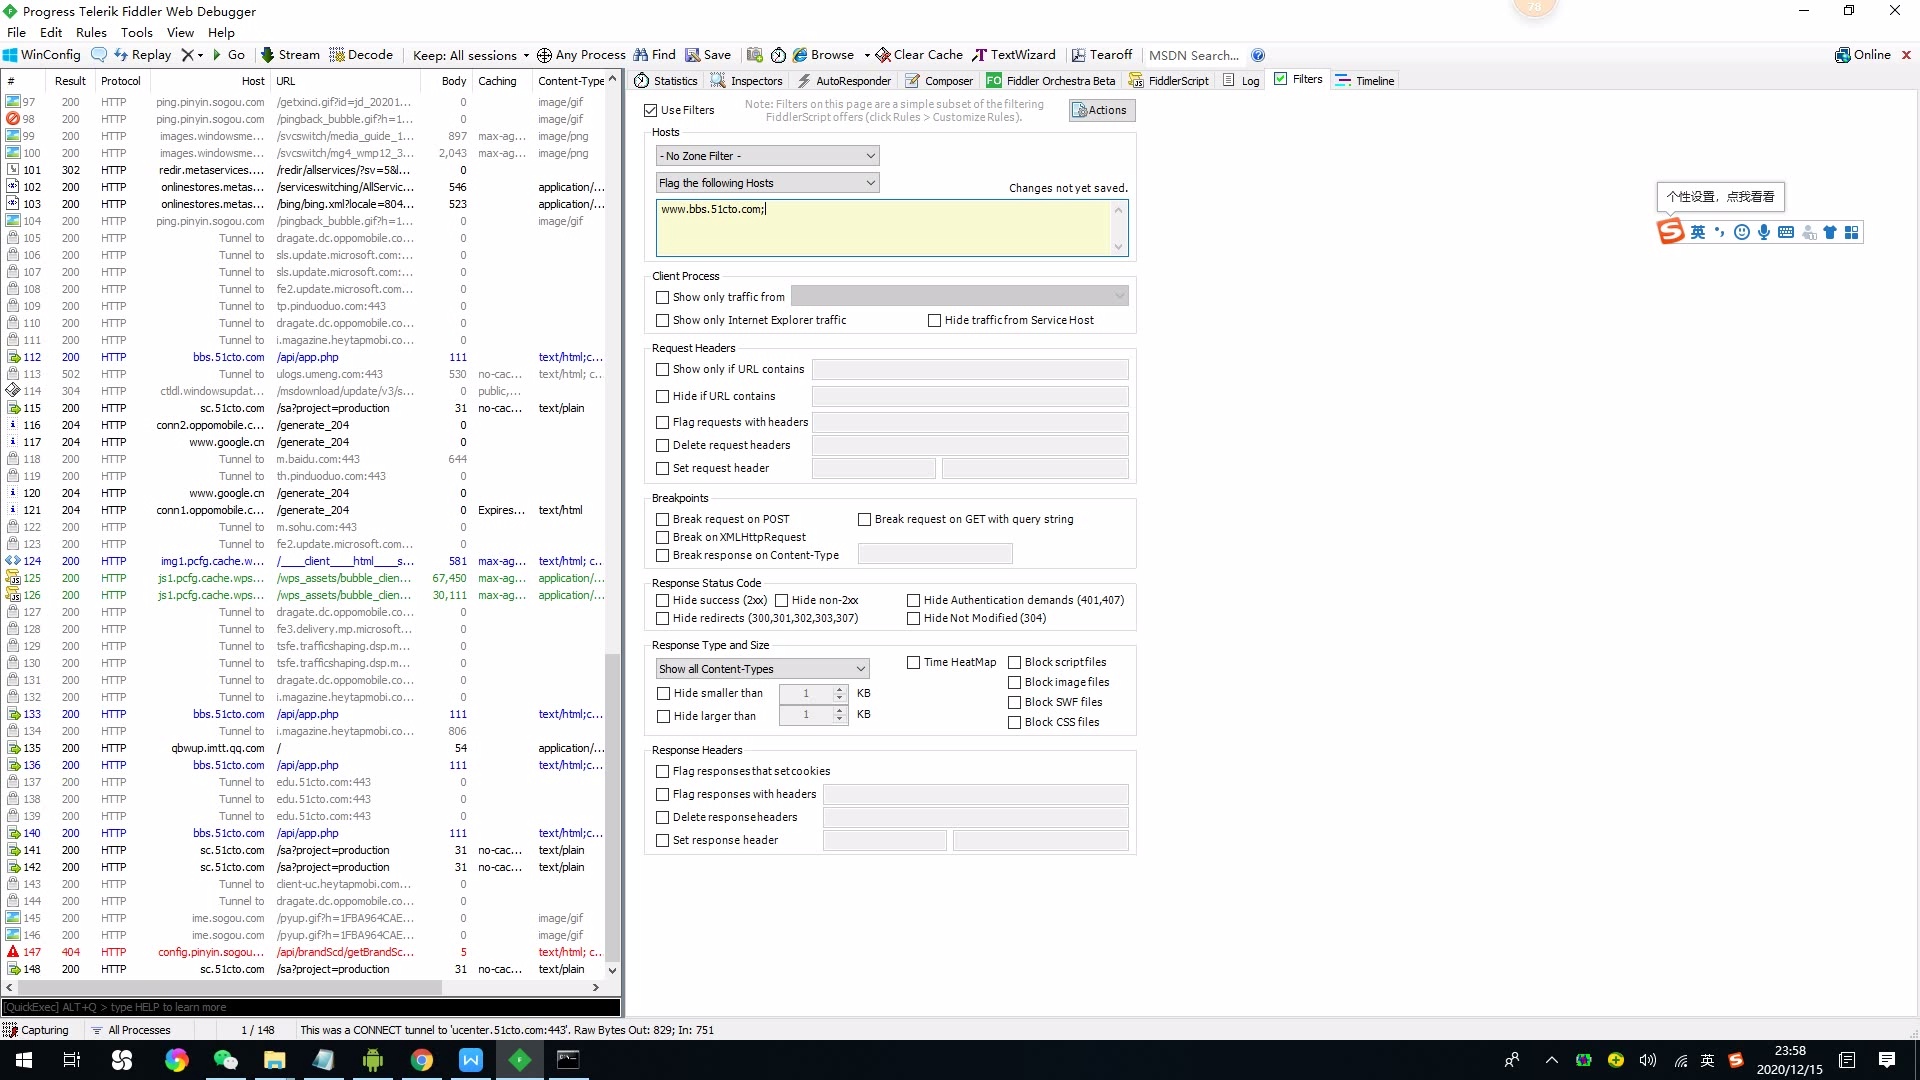Click the Actions button
This screenshot has height=1080, width=1920.
tap(1101, 110)
